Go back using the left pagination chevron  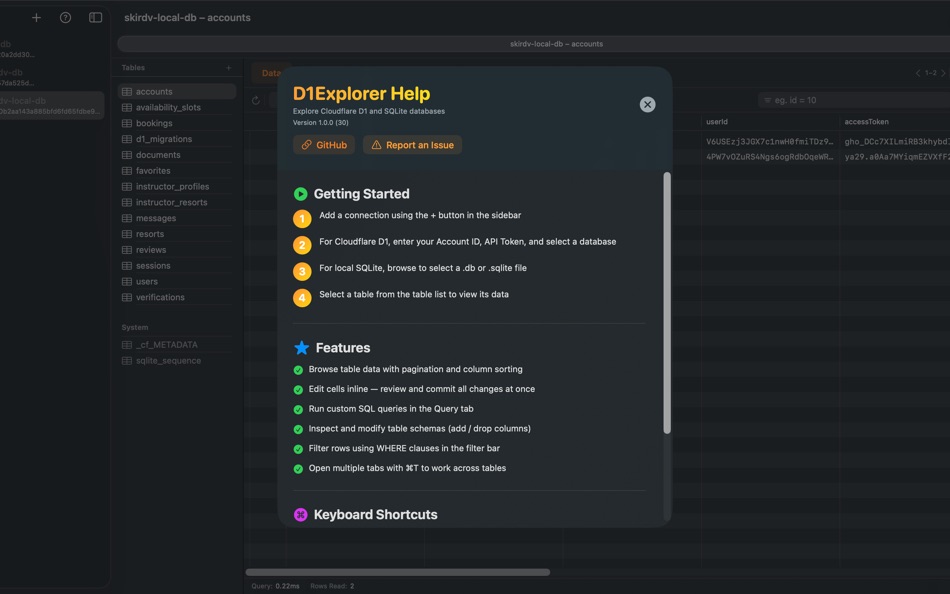[x=917, y=73]
